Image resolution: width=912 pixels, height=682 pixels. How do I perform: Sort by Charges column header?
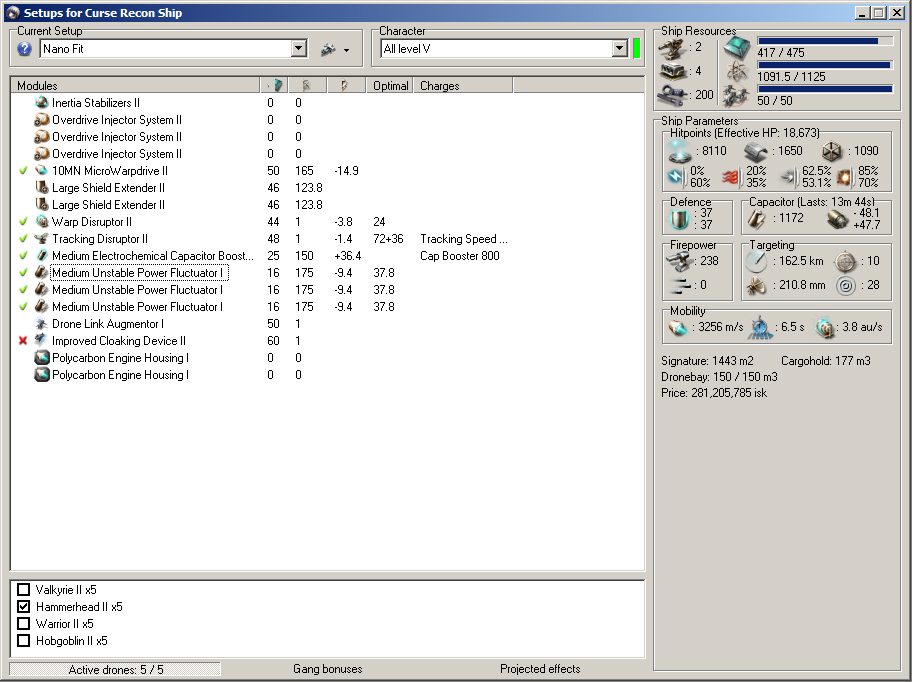click(x=463, y=85)
